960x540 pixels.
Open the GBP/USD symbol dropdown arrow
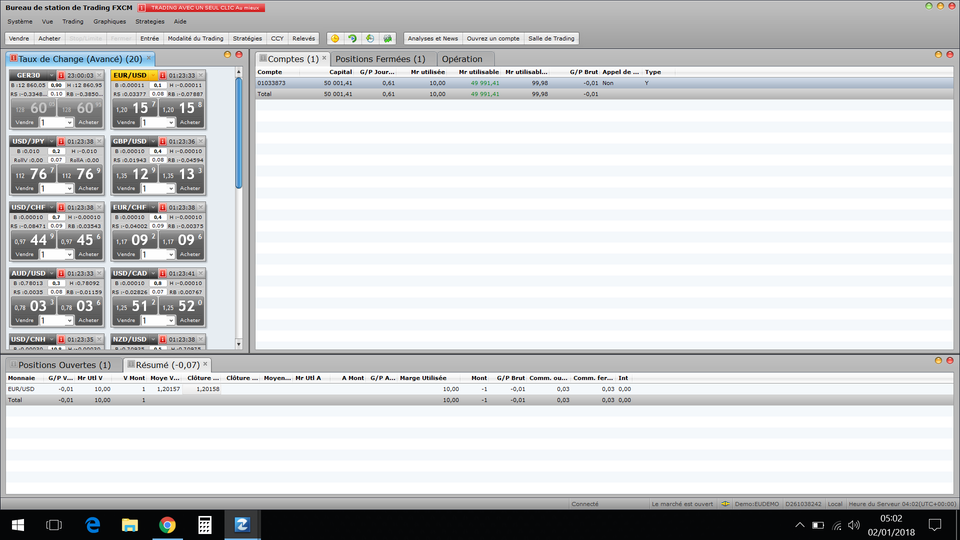pyautogui.click(x=153, y=141)
